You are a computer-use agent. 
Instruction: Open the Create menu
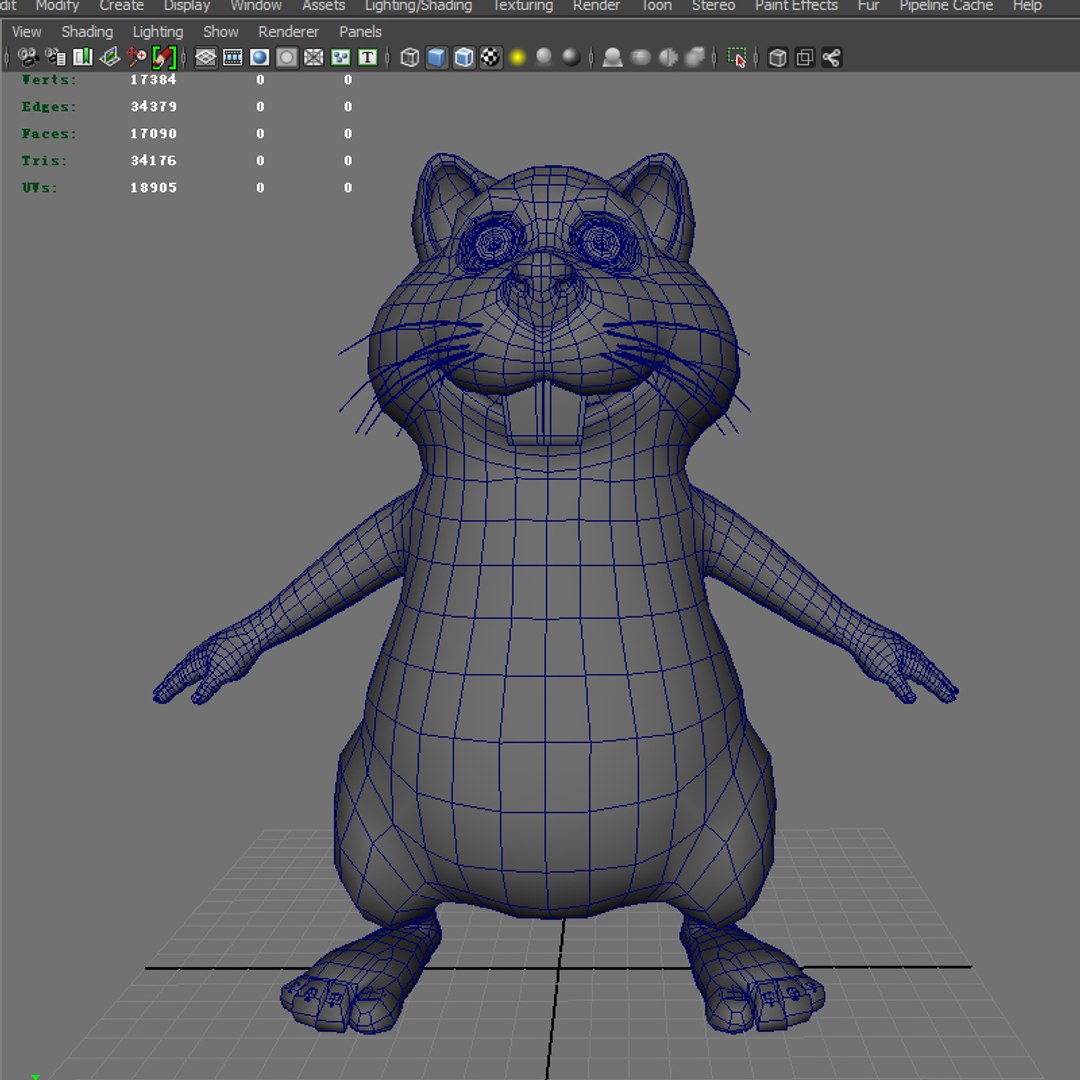121,6
